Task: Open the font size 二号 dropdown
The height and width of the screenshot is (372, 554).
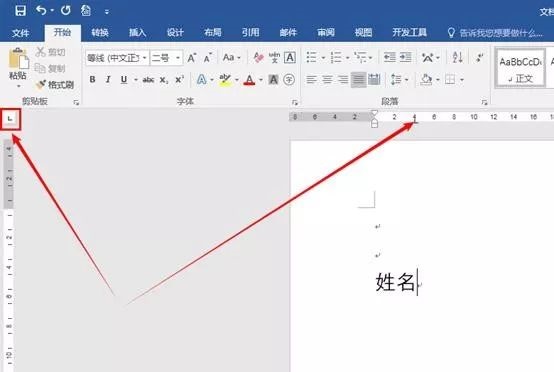Action: point(178,58)
